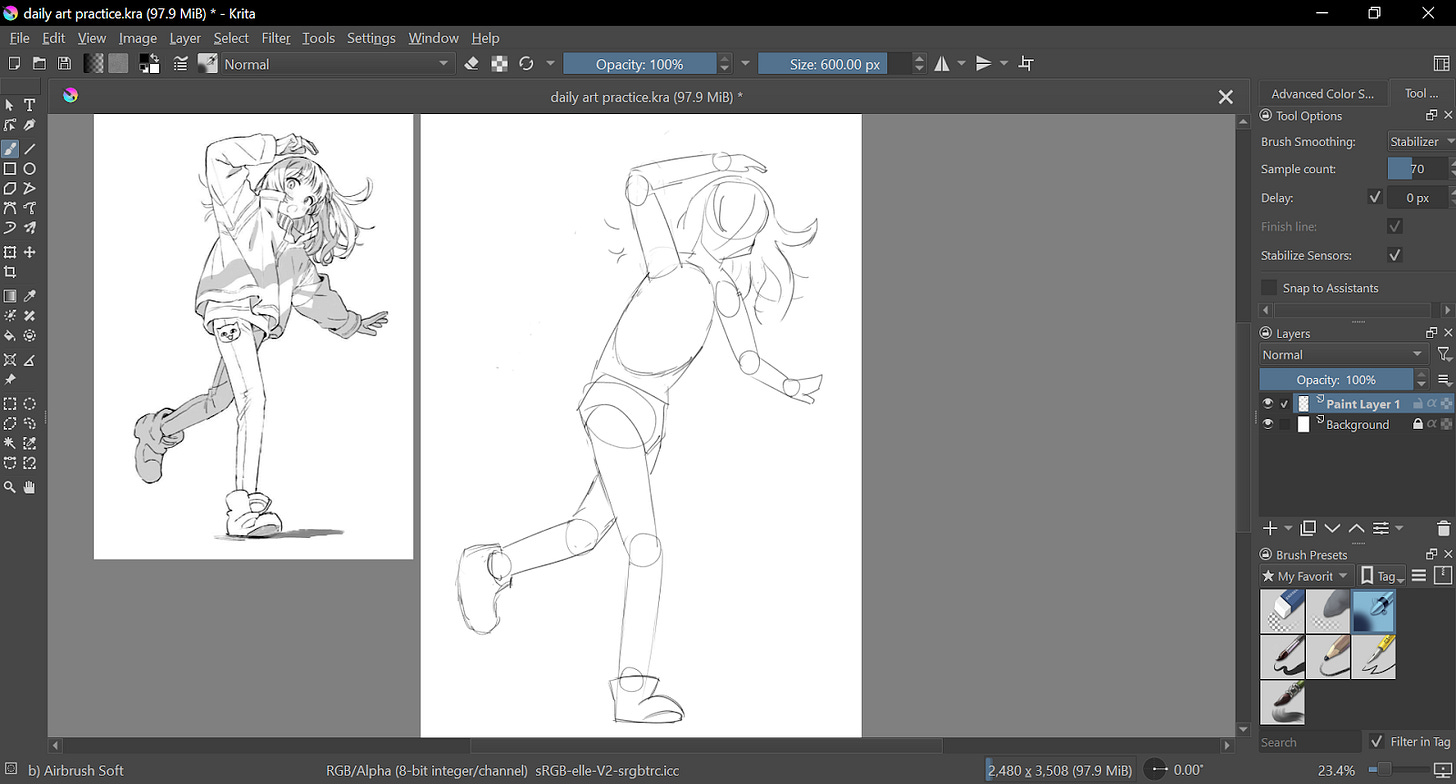Choose the Crop tool
This screenshot has height=784, width=1456.
tap(10, 272)
